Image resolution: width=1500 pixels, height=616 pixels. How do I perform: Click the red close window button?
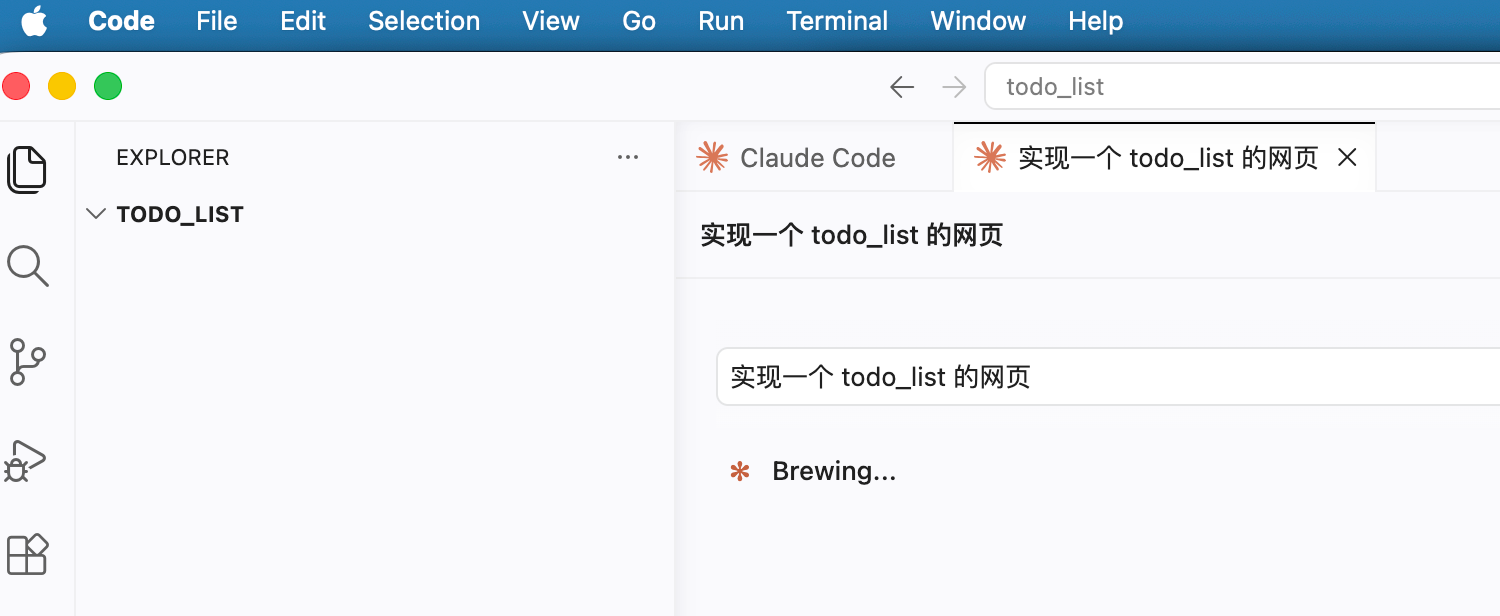pos(16,86)
